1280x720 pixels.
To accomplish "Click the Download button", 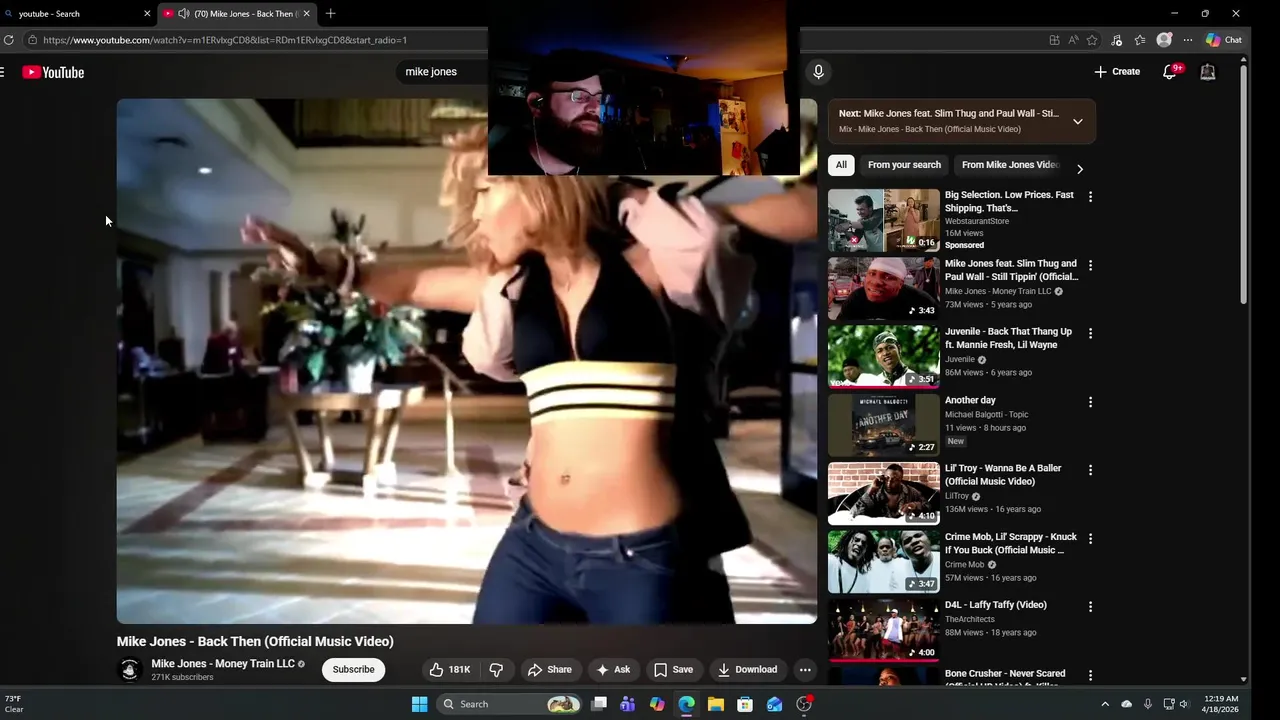I will pyautogui.click(x=747, y=670).
